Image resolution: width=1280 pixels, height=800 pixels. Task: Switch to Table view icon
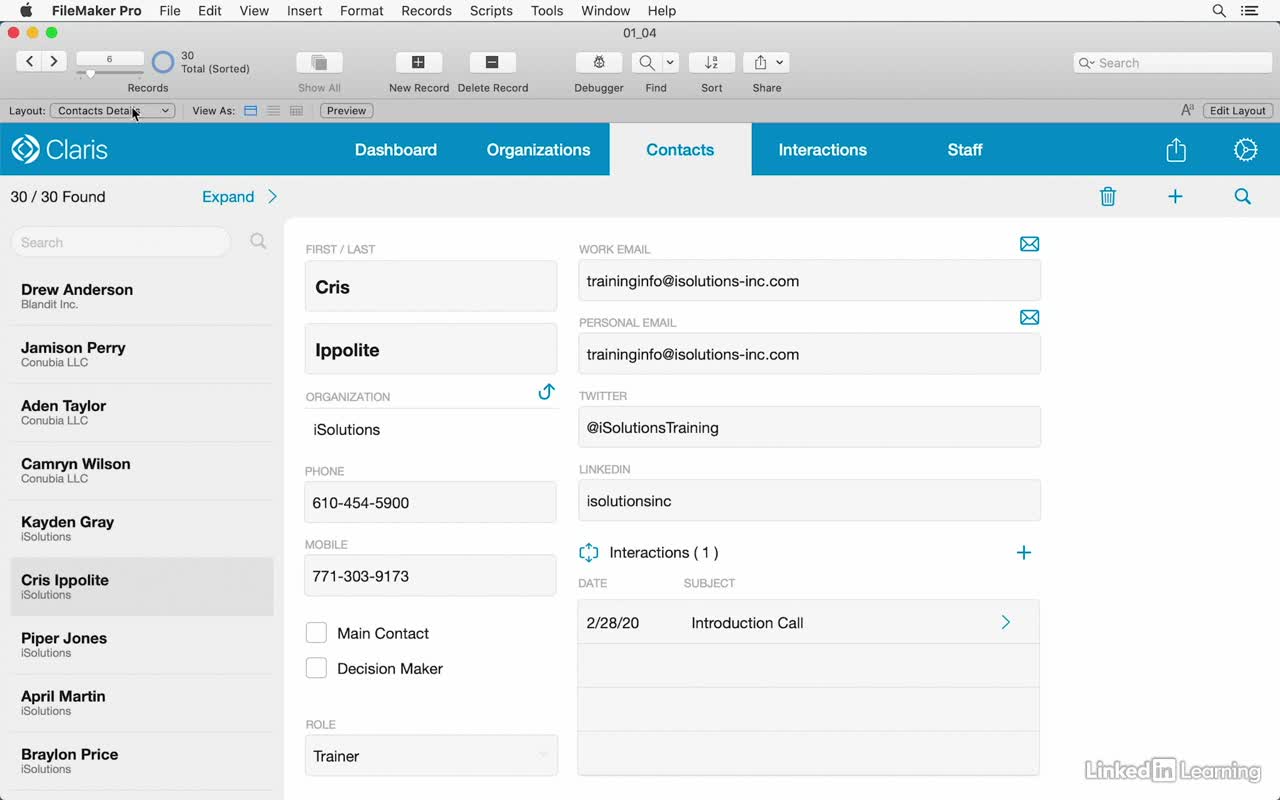pos(296,111)
